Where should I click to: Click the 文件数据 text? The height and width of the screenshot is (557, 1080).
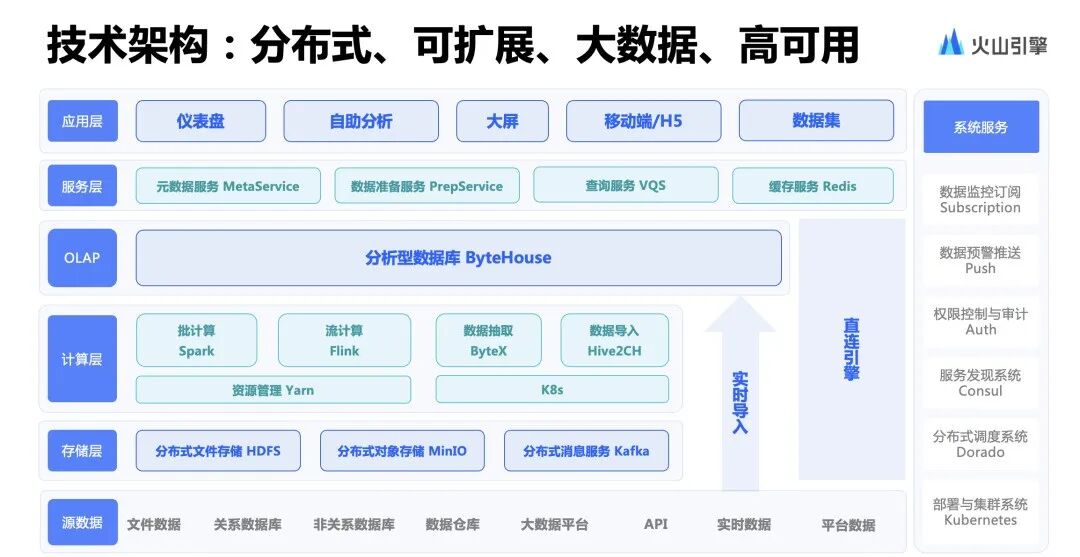click(154, 525)
